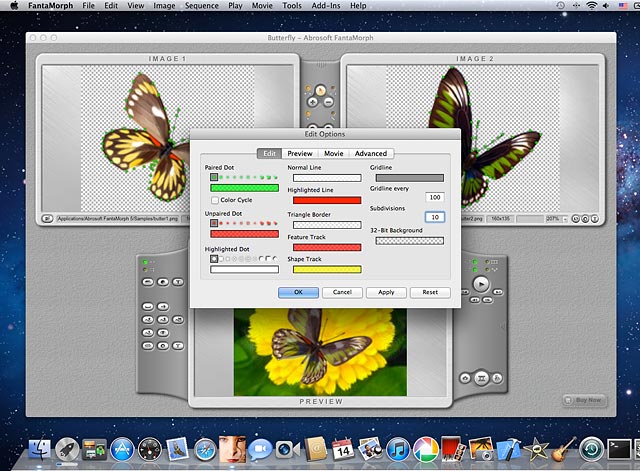Switch to the Advanced tab in Edit Options
The image size is (640, 471).
[371, 153]
